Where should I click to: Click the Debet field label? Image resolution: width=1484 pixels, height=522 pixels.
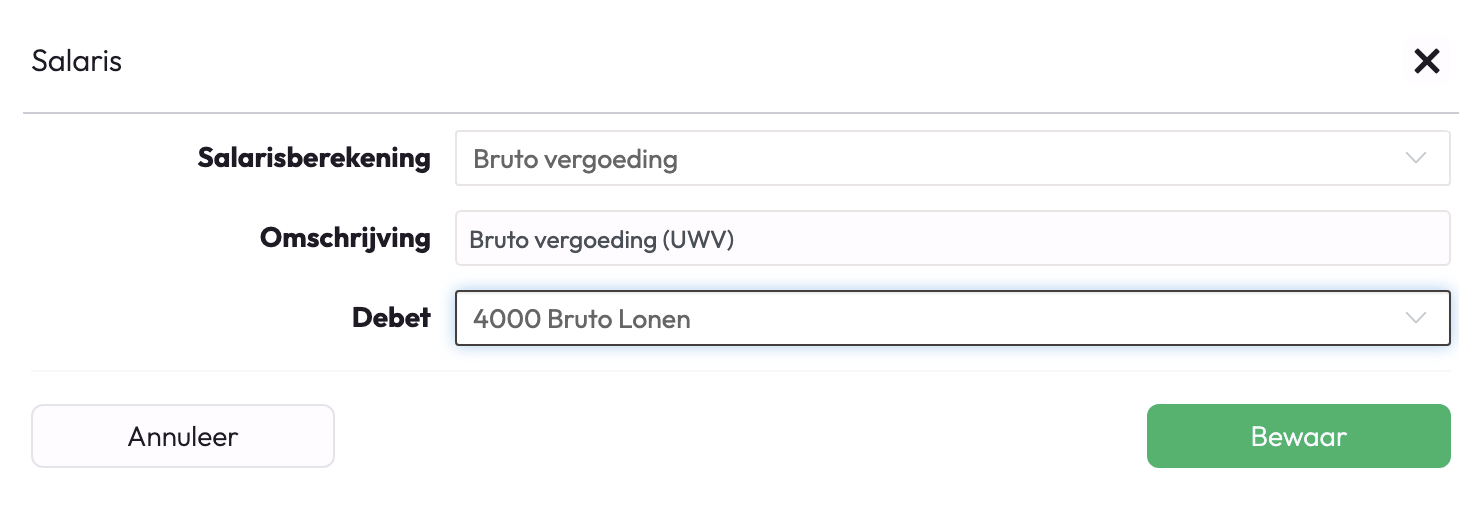click(391, 318)
